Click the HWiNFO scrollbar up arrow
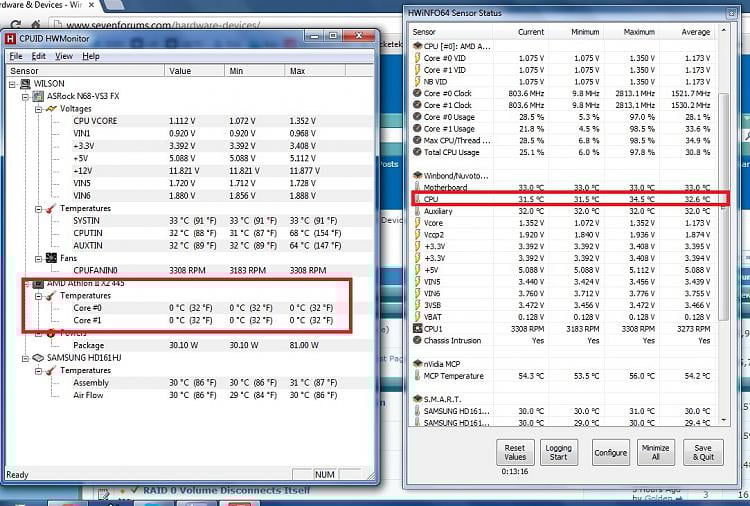The height and width of the screenshot is (506, 750). tap(724, 30)
